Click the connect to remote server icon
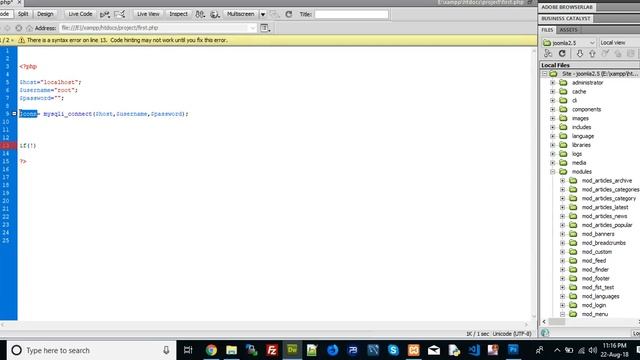The height and width of the screenshot is (360, 640). (548, 53)
